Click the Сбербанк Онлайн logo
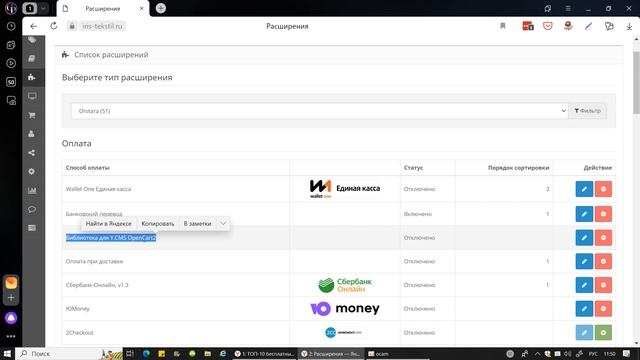The image size is (640, 360). [x=345, y=285]
